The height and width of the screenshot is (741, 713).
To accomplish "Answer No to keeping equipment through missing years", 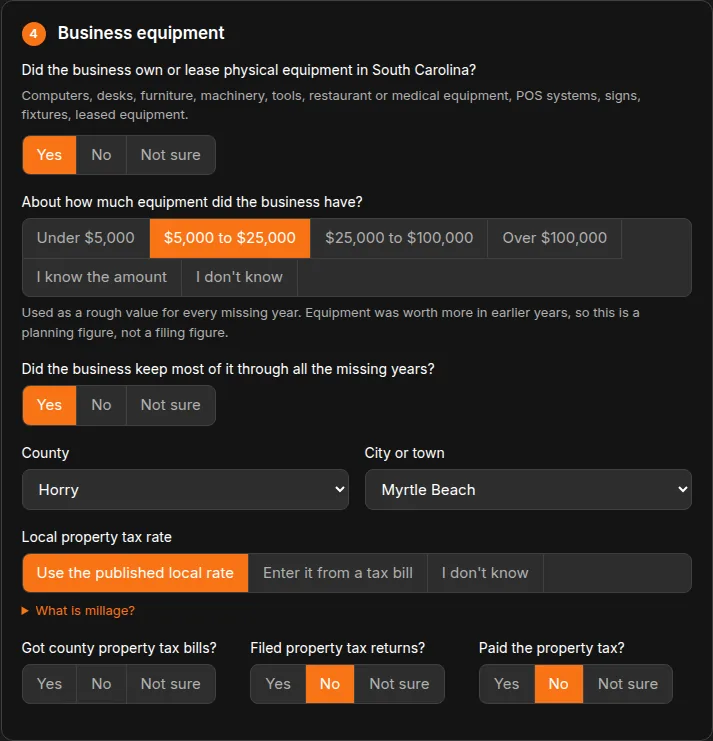I will coord(101,405).
